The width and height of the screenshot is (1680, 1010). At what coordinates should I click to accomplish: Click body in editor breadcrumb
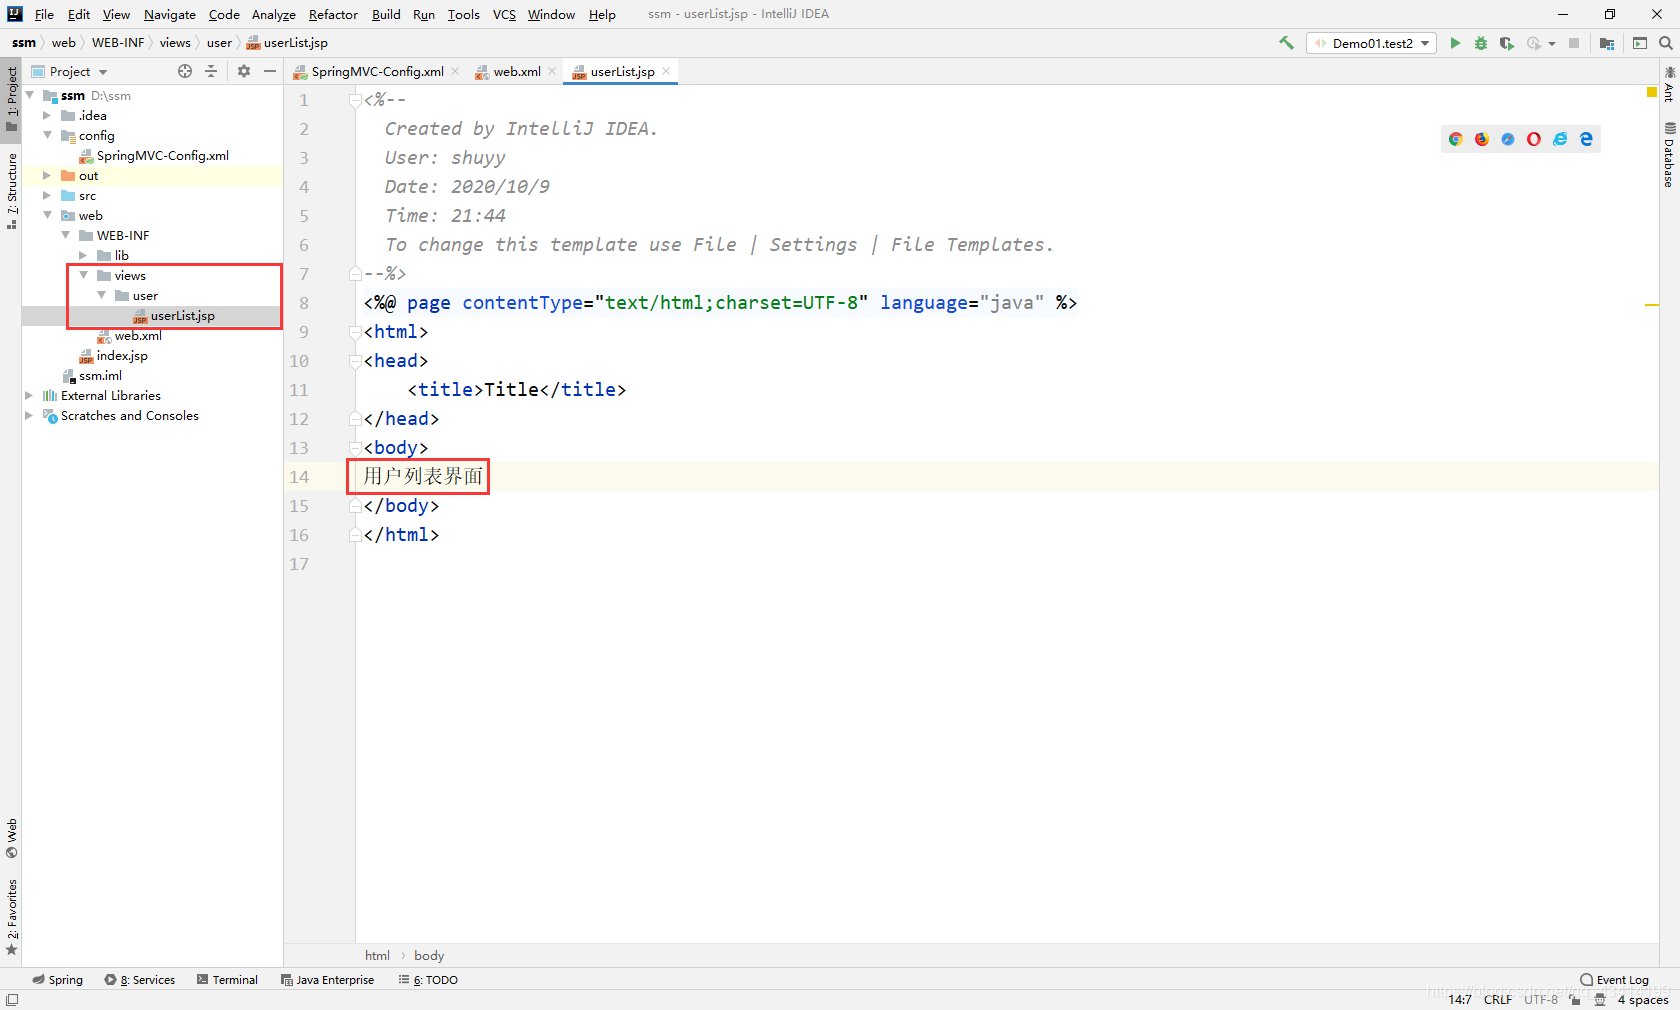tap(429, 955)
